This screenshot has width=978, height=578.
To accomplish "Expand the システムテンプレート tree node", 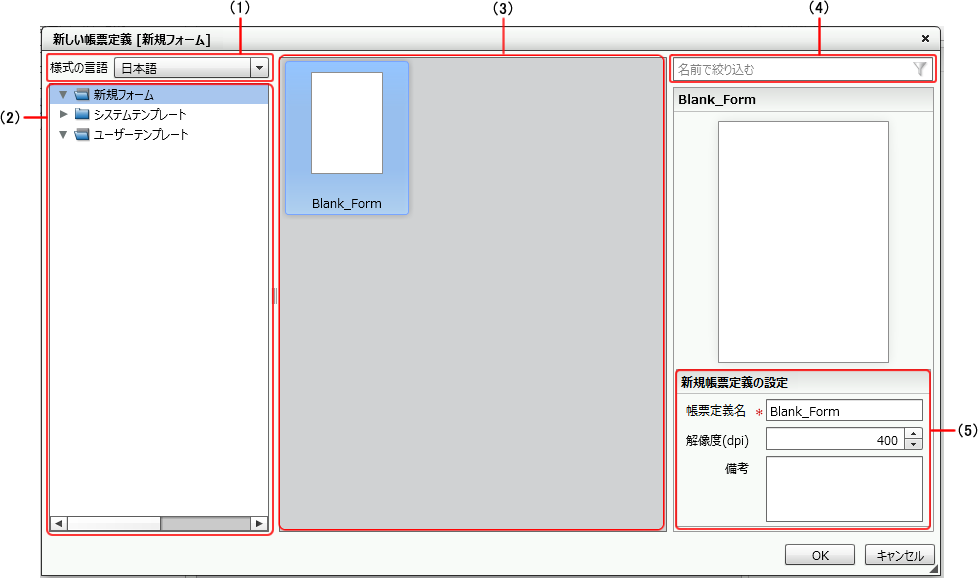I will (x=63, y=114).
